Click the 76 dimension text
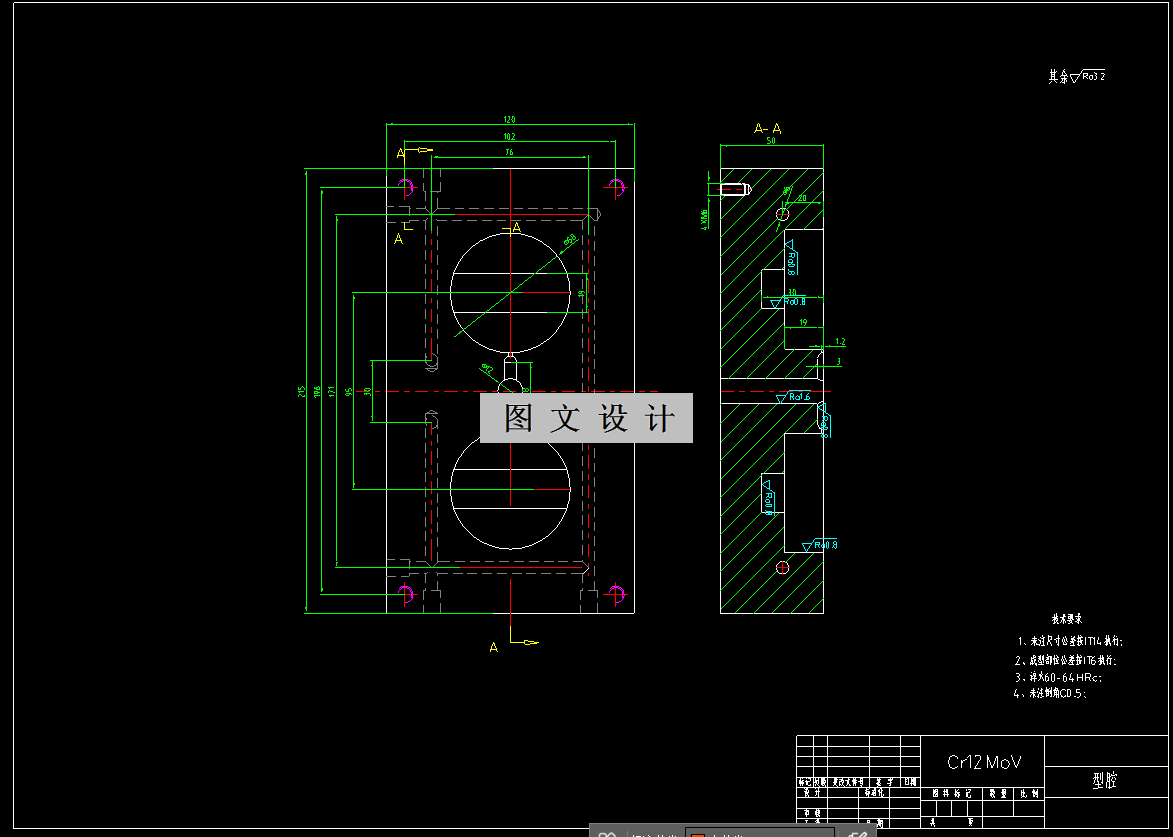Screen dimensions: 1173x837 point(509,153)
